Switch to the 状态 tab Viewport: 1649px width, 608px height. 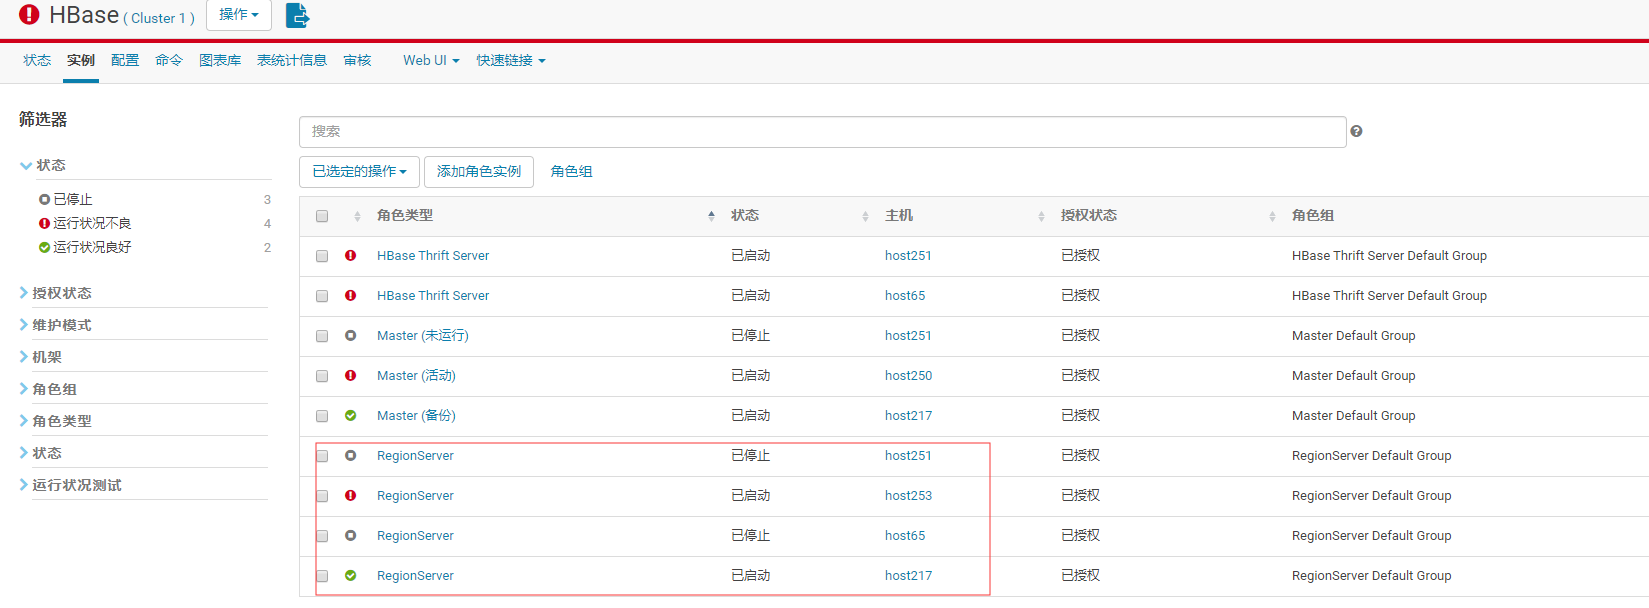(37, 60)
